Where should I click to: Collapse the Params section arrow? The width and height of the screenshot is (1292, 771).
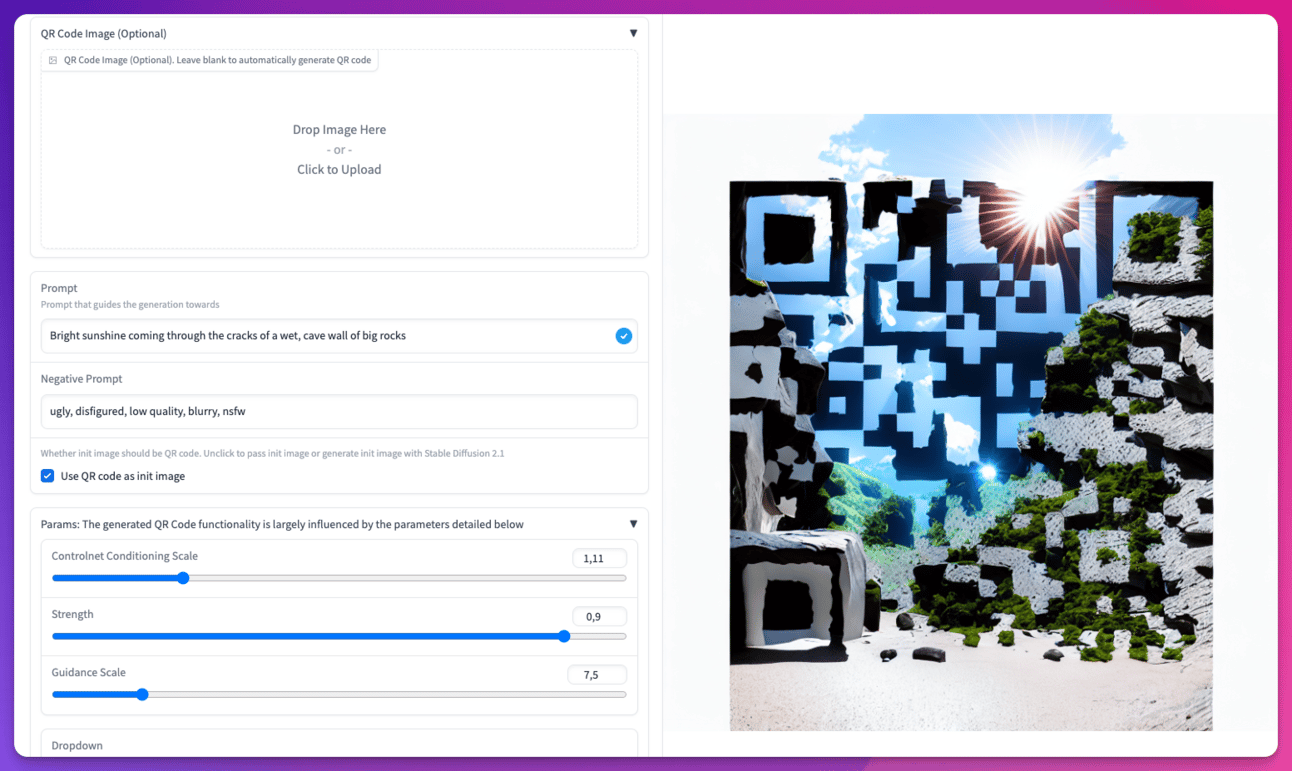coord(633,524)
